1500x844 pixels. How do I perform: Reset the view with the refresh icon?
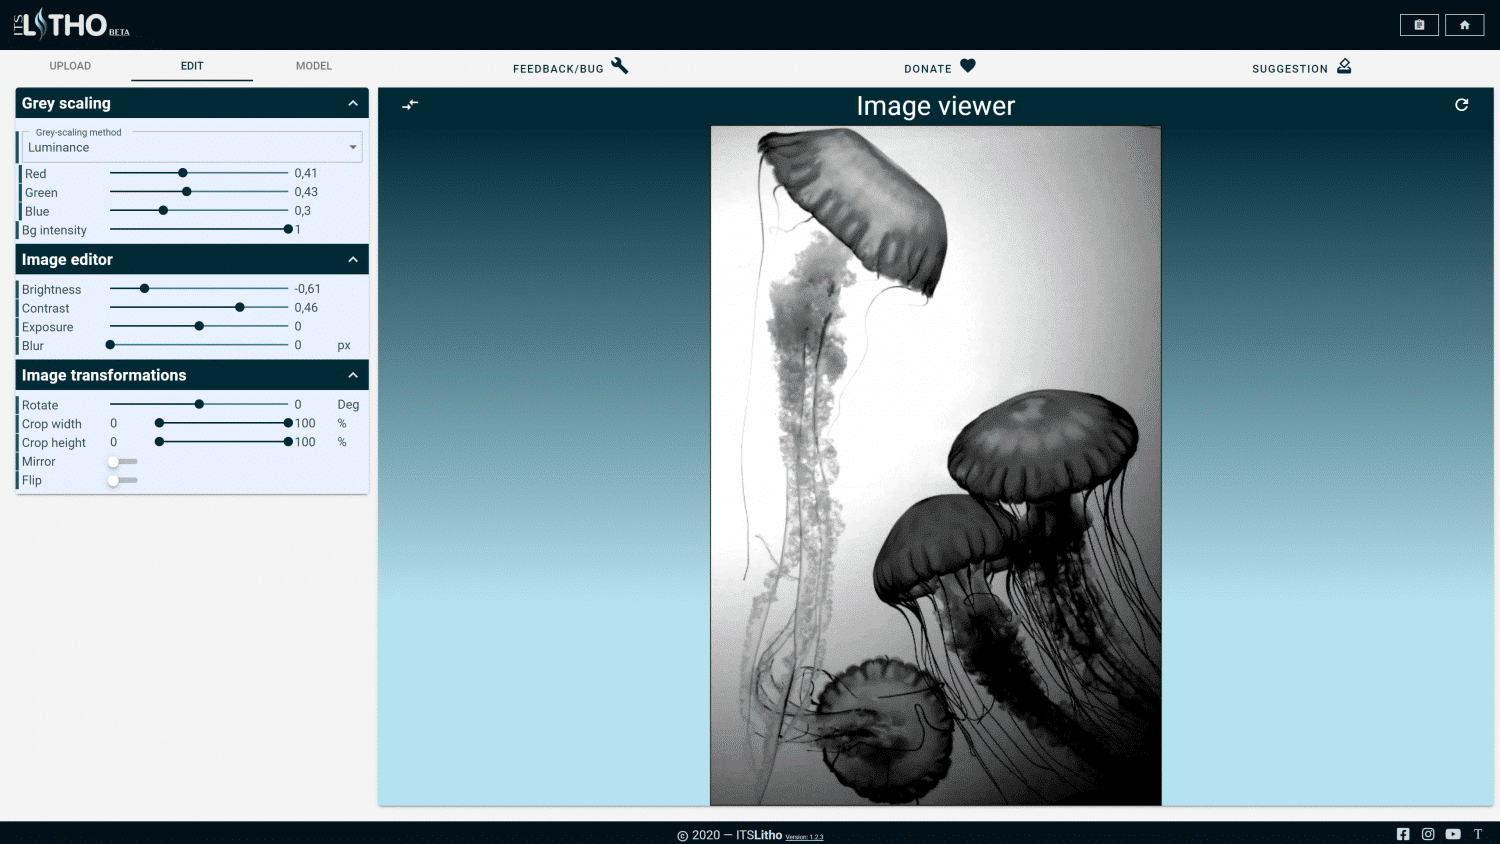[1462, 104]
